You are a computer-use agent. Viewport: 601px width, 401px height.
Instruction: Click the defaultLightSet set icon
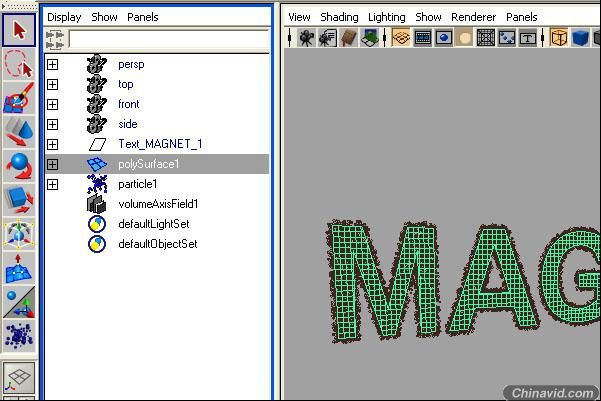(x=97, y=224)
